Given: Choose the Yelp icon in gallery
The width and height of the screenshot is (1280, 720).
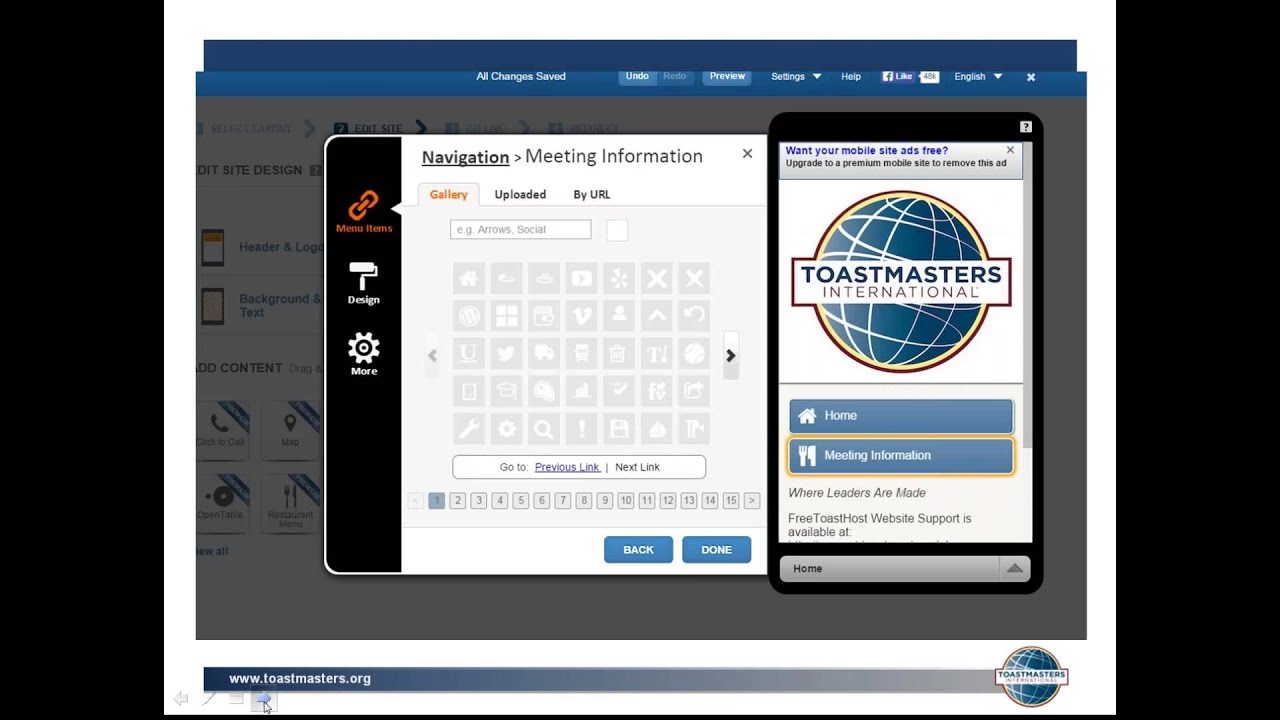Looking at the screenshot, I should click(619, 279).
